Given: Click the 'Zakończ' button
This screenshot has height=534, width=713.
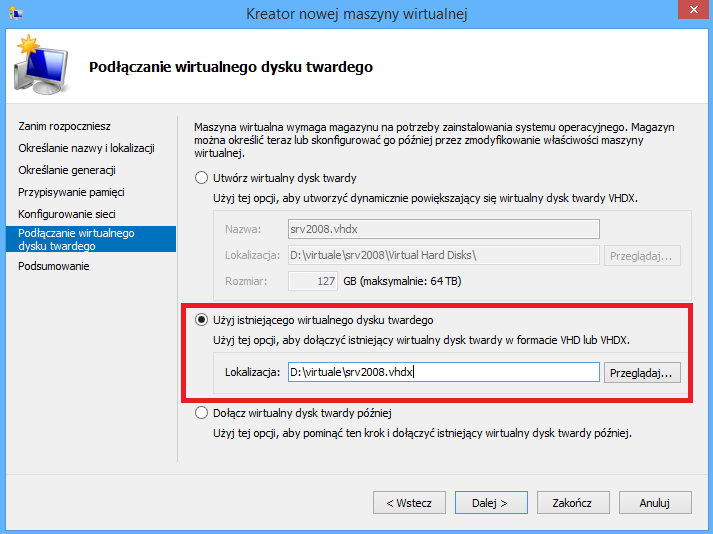Looking at the screenshot, I should coord(573,503).
